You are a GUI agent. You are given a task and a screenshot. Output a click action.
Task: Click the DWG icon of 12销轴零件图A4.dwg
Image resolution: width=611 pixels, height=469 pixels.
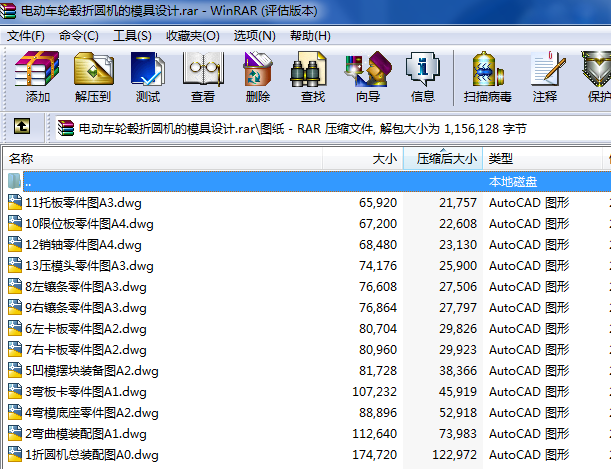tap(15, 244)
